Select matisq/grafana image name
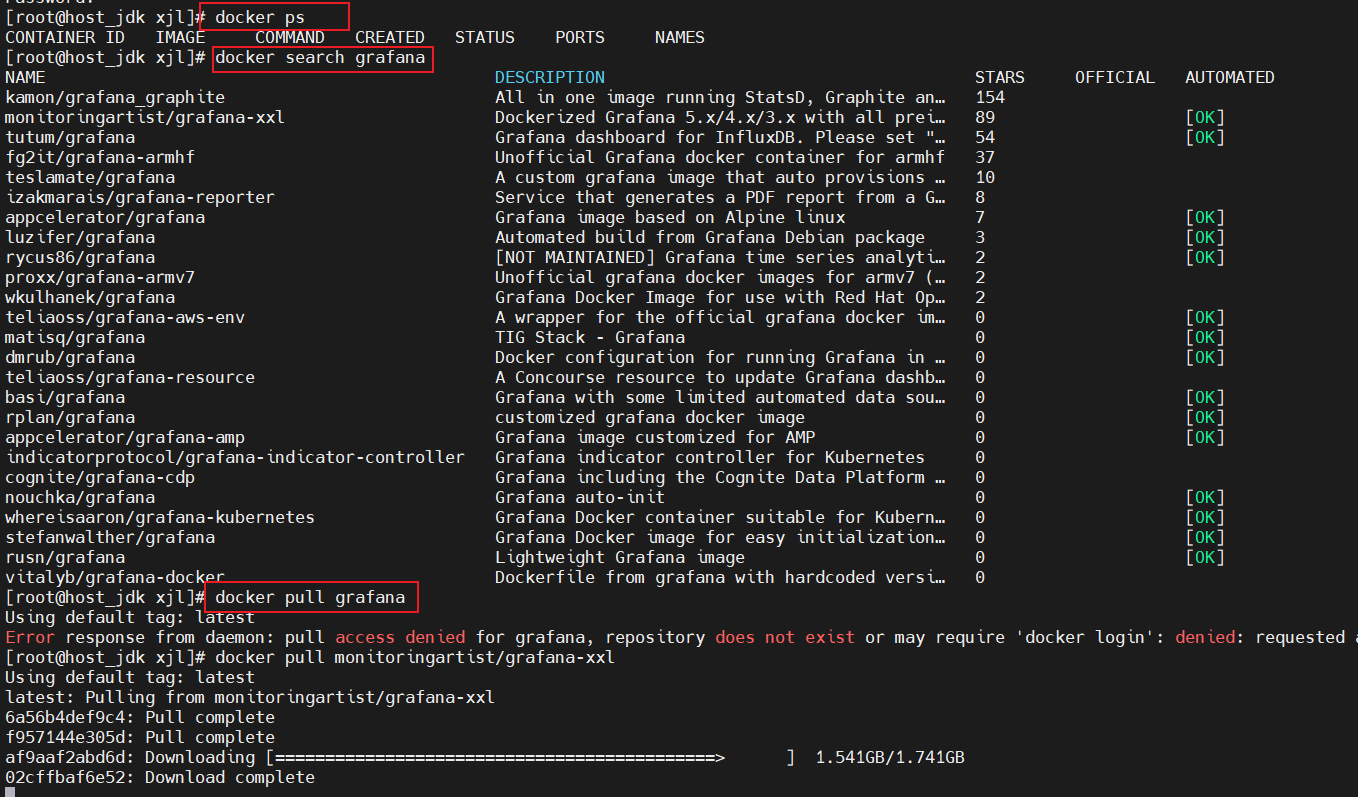 [x=75, y=337]
